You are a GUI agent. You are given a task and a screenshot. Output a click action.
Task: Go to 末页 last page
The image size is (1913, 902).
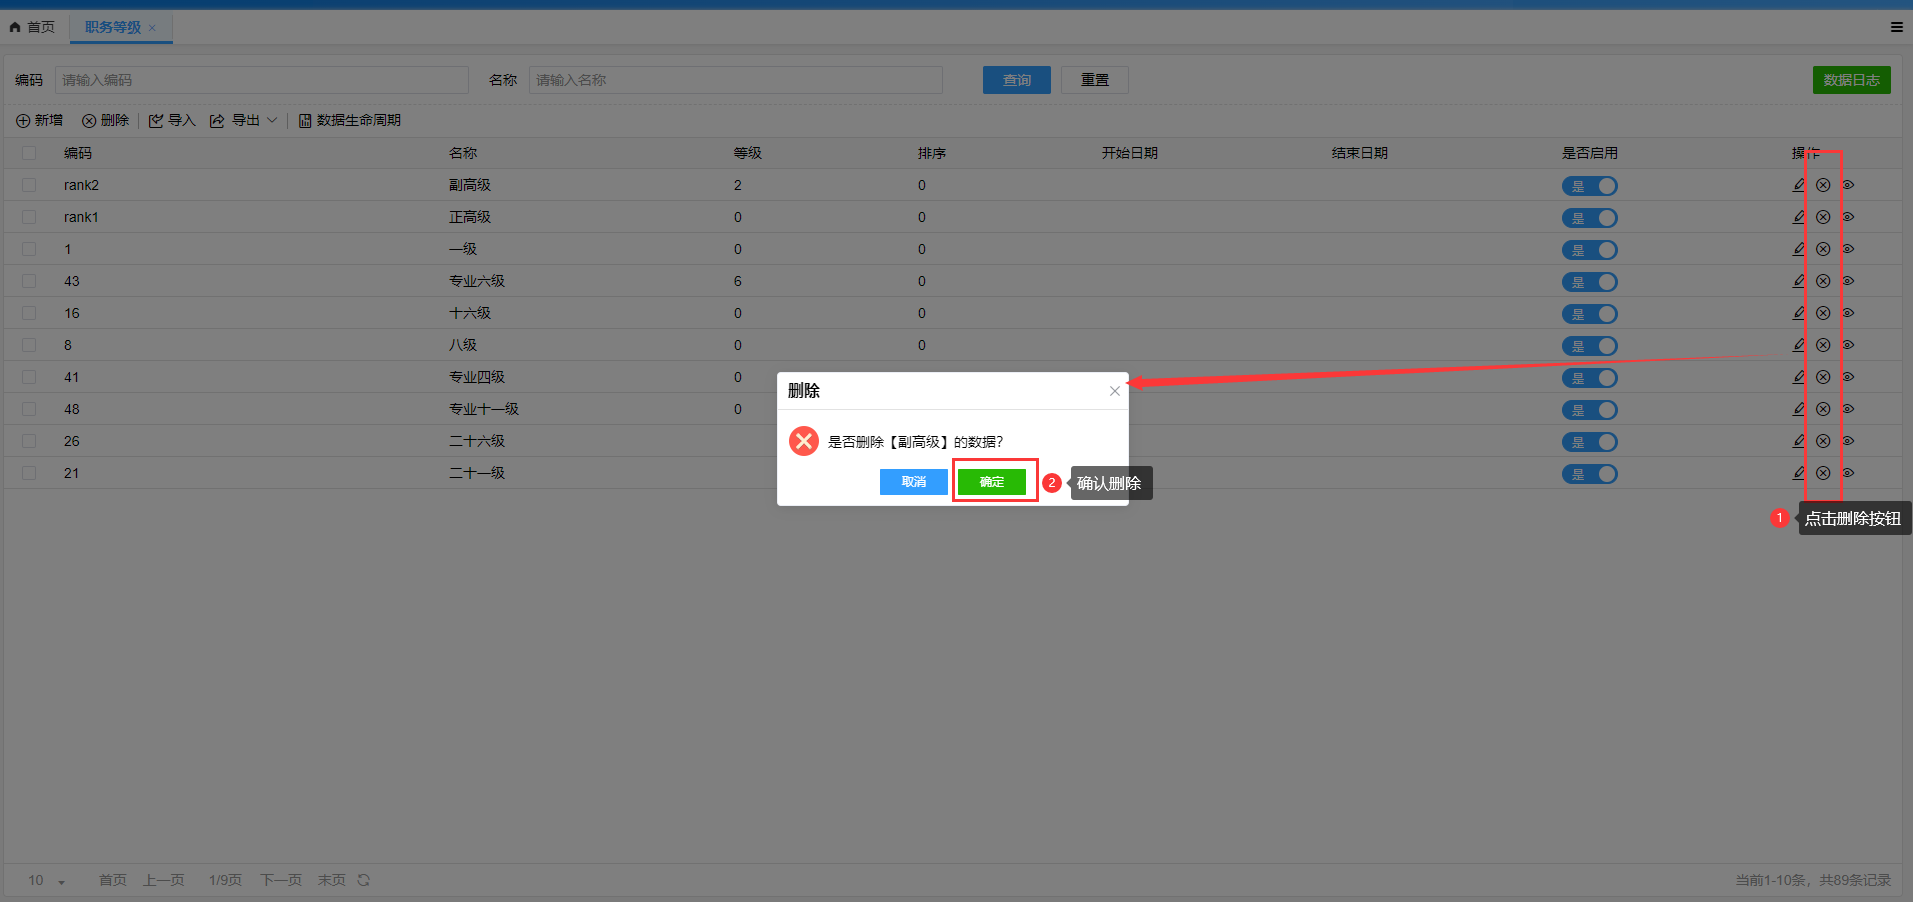[x=332, y=880]
